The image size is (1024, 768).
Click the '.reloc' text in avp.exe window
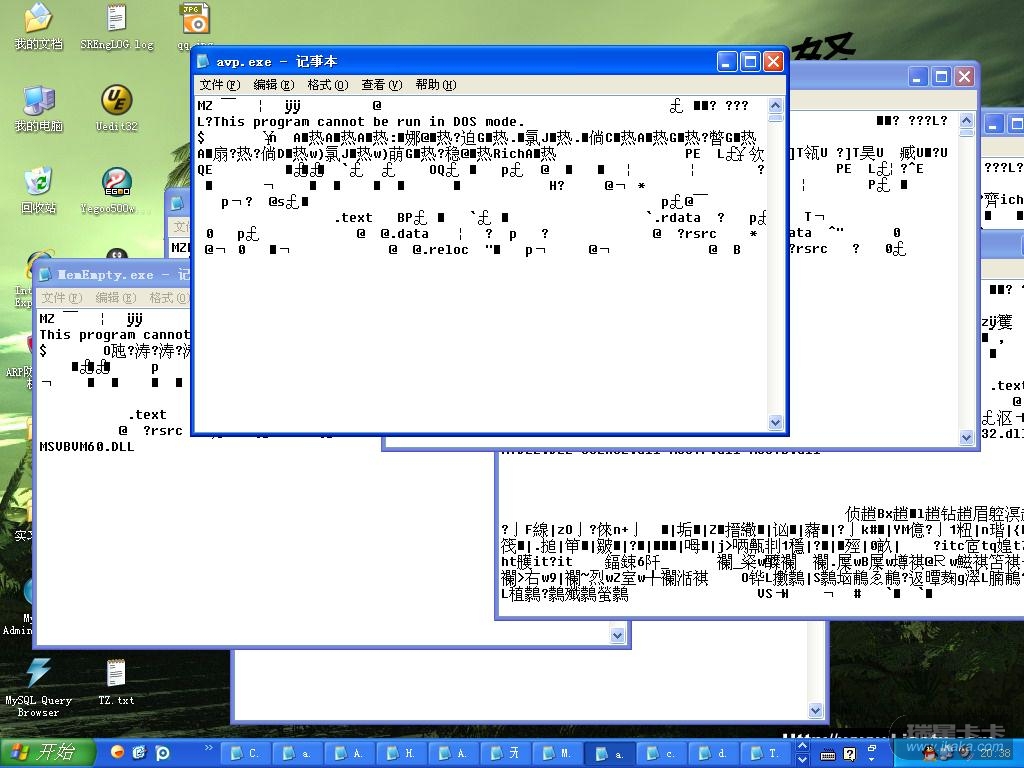pyautogui.click(x=444, y=249)
